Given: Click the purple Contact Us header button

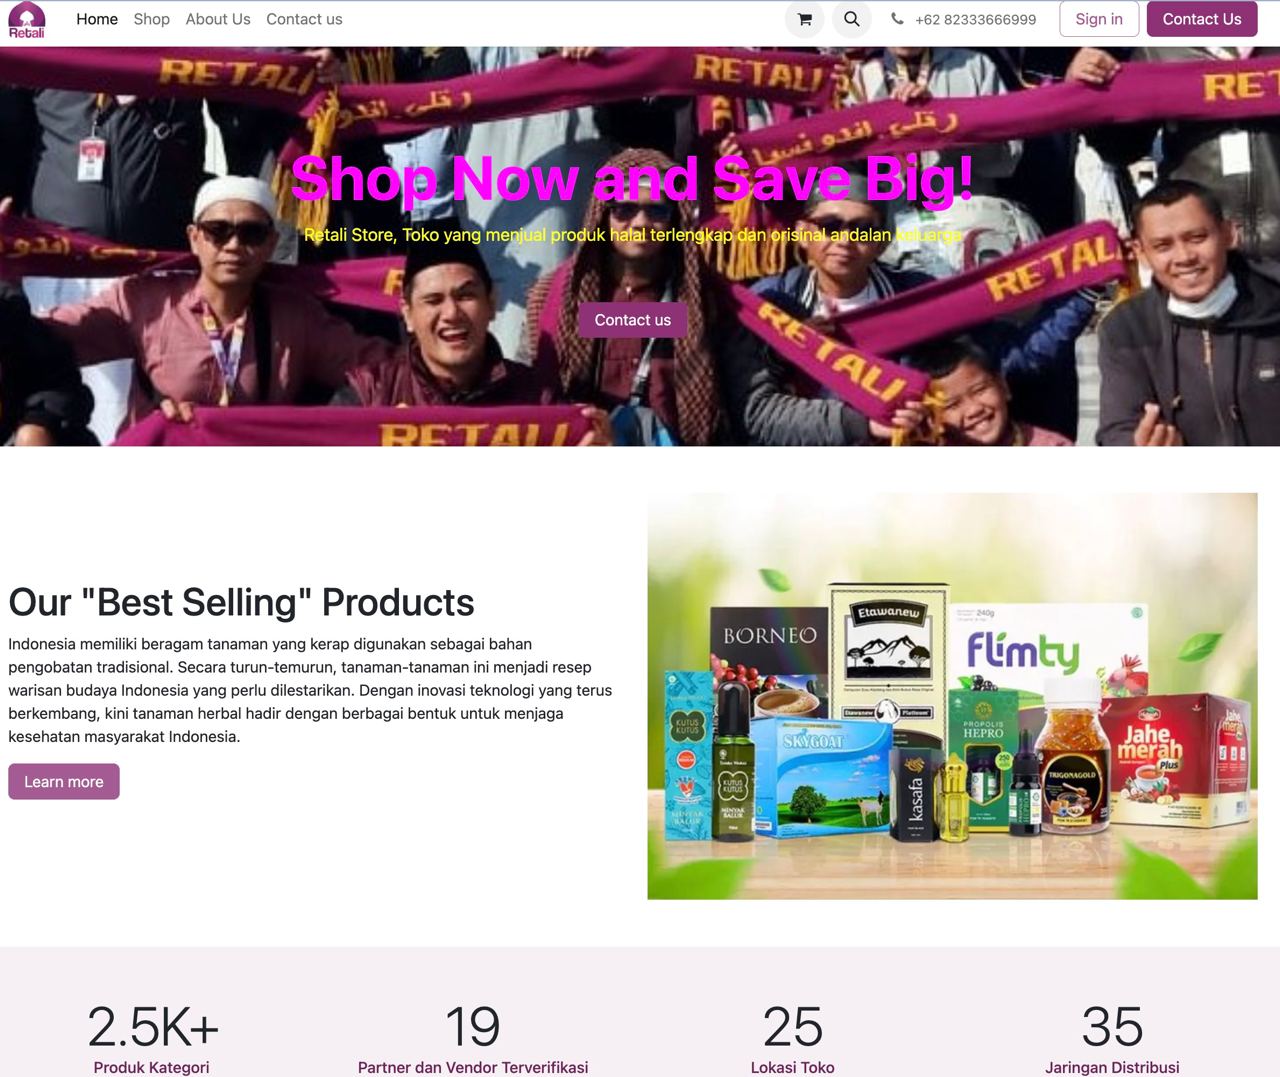Looking at the screenshot, I should coord(1202,19).
